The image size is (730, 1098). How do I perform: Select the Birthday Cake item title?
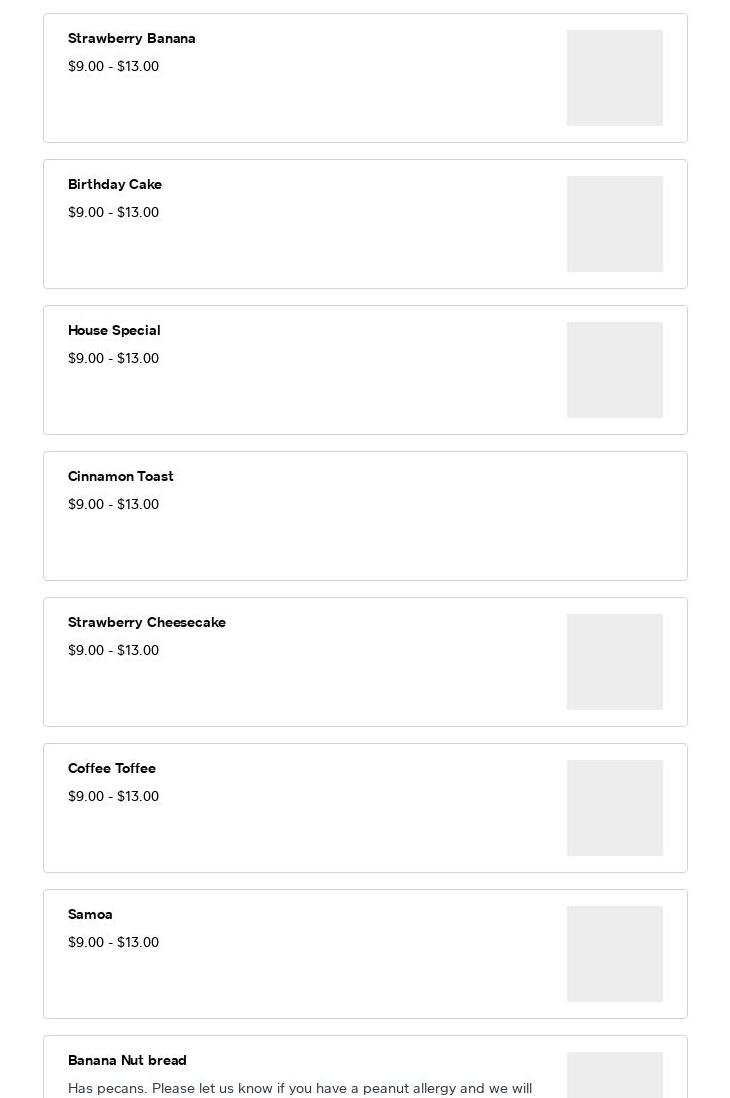pyautogui.click(x=114, y=184)
